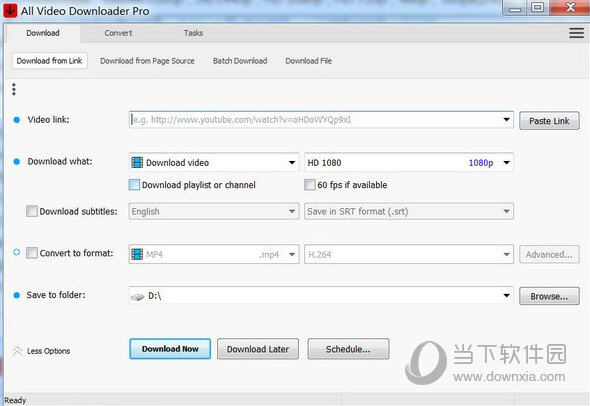
Task: Expand the Video link history dropdown arrow
Action: pos(506,120)
